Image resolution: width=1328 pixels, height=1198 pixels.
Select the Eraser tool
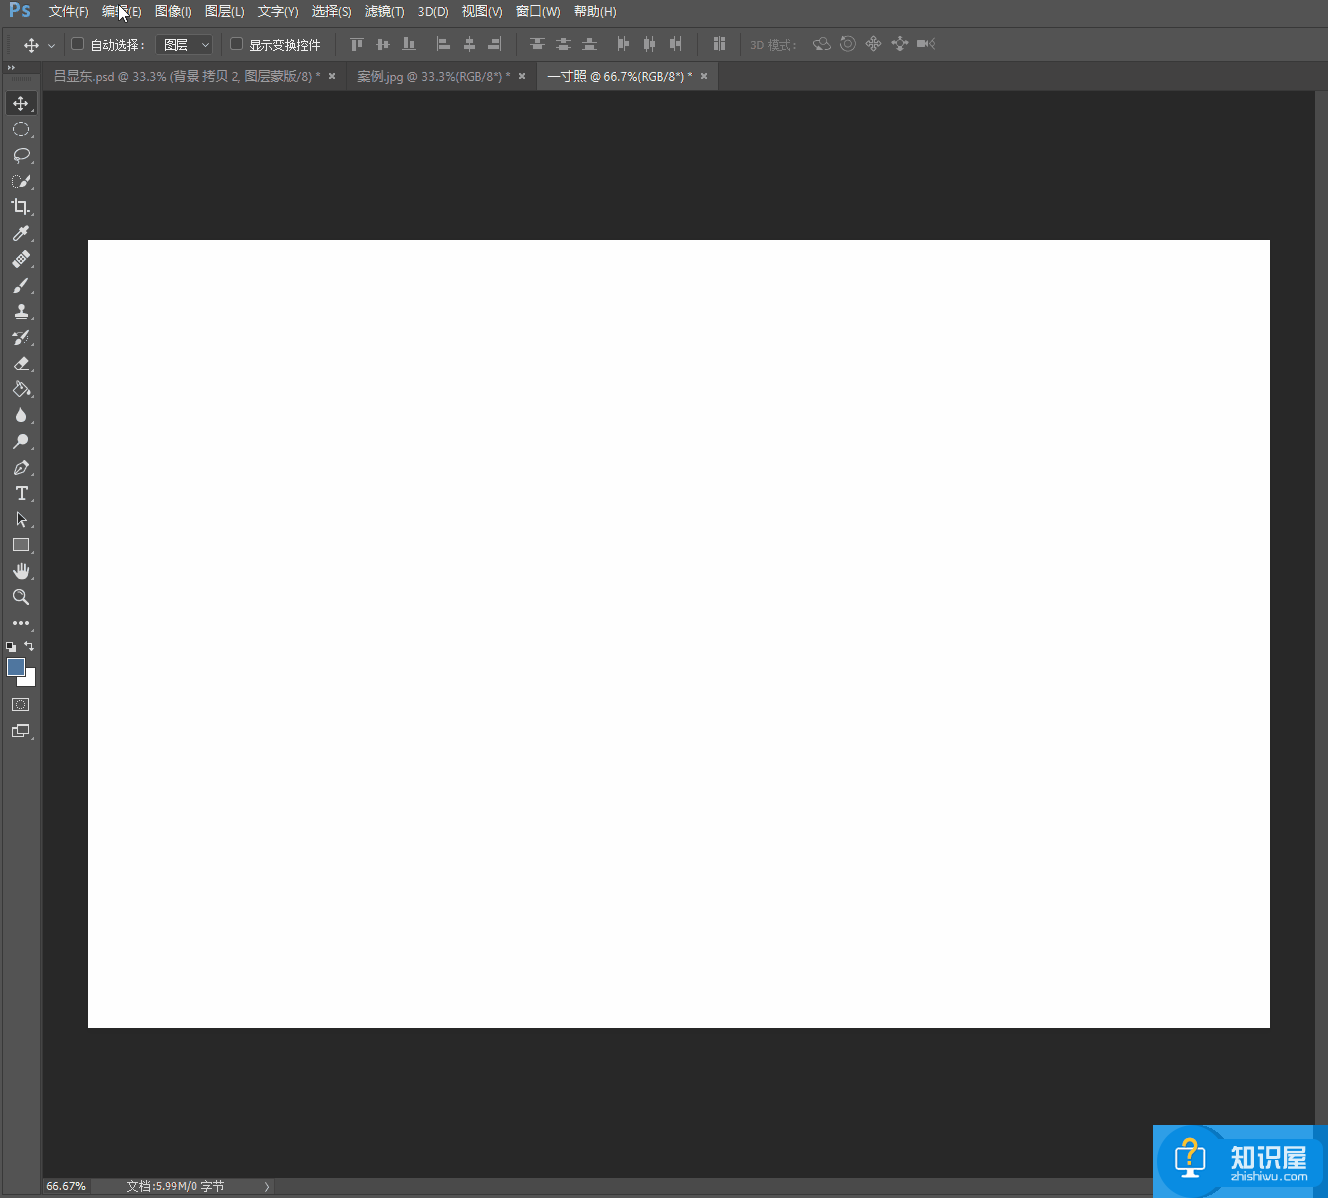point(21,363)
